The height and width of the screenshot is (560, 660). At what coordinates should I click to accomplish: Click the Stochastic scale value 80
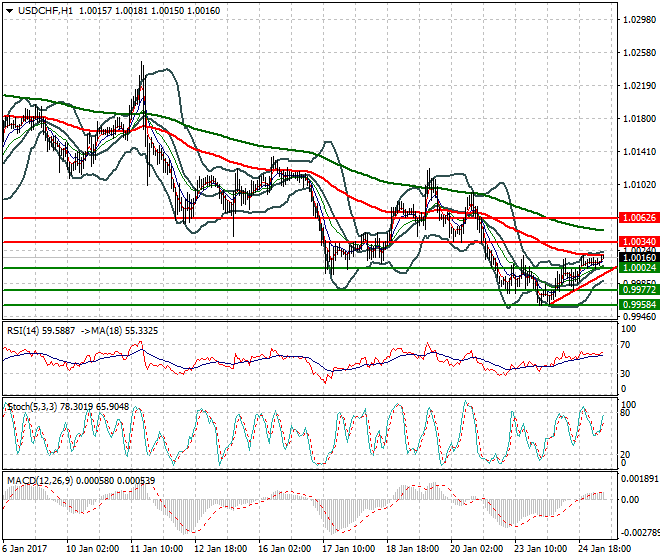pyautogui.click(x=625, y=413)
